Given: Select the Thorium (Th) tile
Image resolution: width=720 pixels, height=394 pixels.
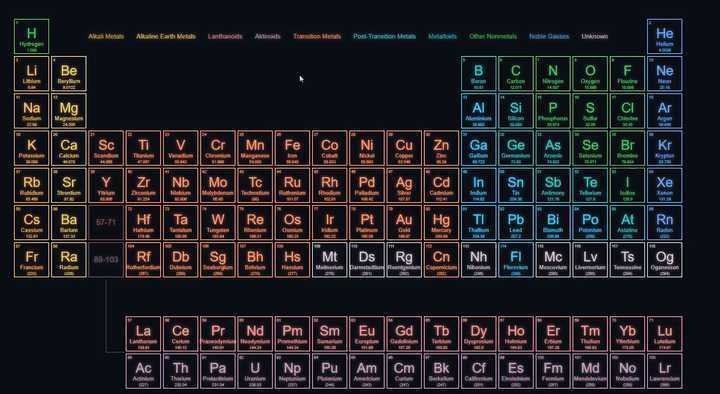Looking at the screenshot, I should [x=180, y=371].
